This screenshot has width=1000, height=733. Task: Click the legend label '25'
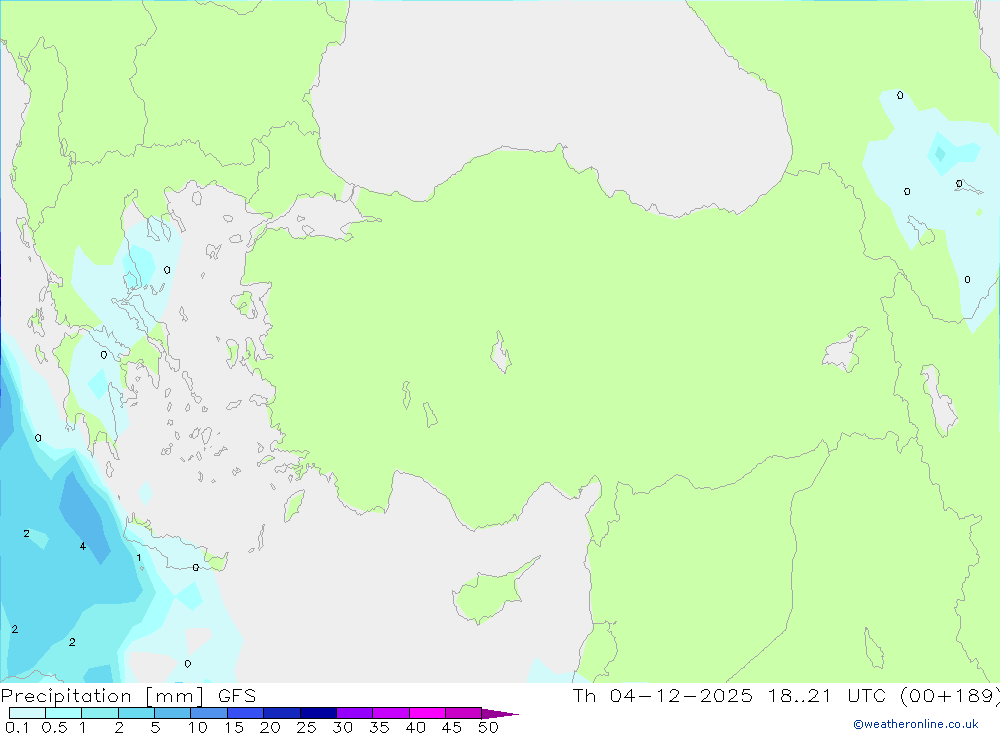[306, 727]
